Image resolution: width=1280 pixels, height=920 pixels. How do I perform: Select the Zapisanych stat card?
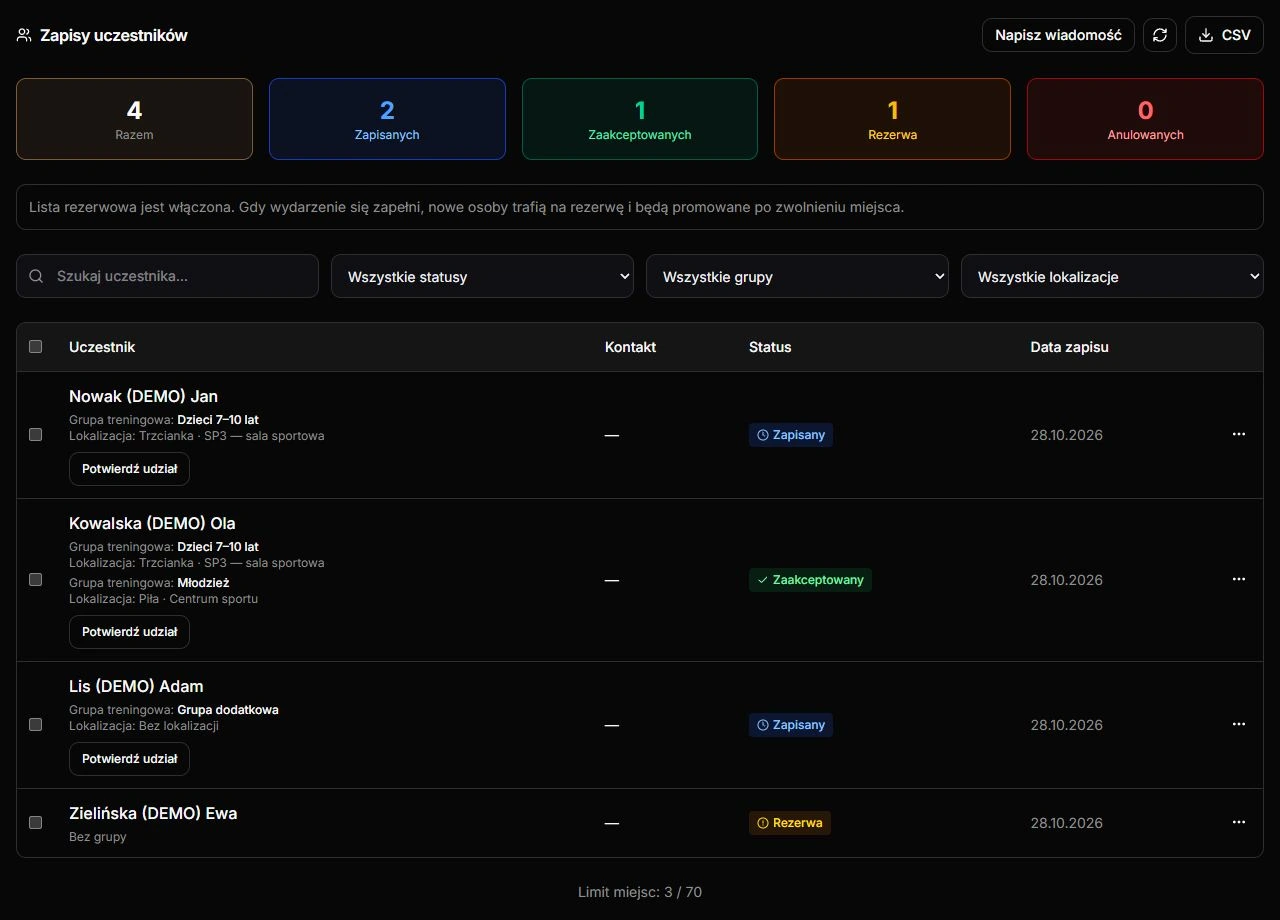(x=387, y=119)
